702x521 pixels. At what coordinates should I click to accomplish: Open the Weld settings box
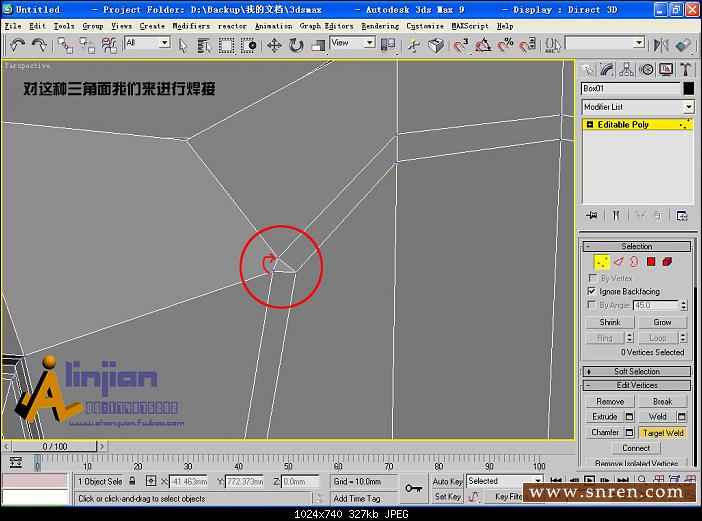(x=681, y=417)
